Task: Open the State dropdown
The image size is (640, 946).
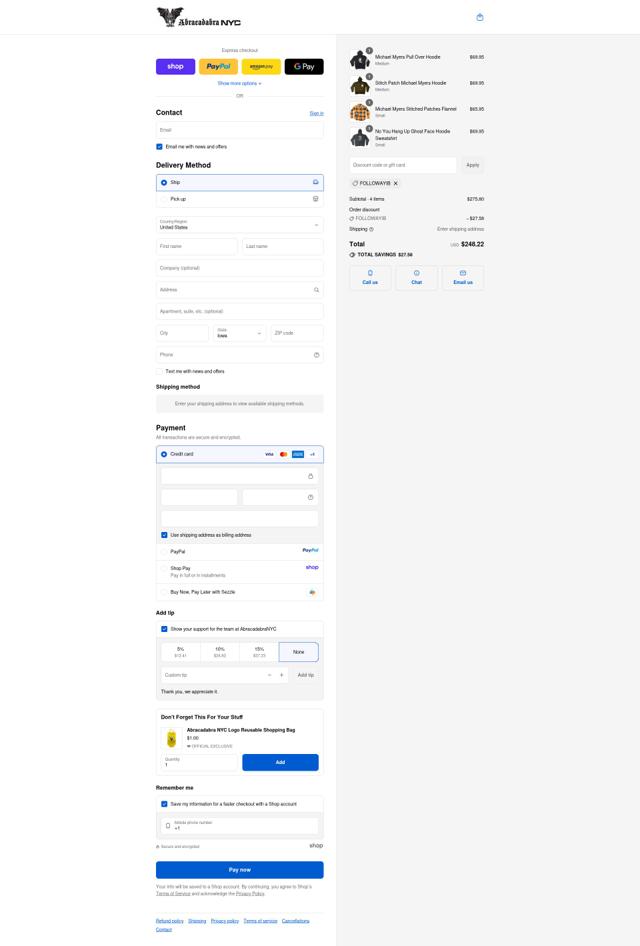Action: click(239, 333)
